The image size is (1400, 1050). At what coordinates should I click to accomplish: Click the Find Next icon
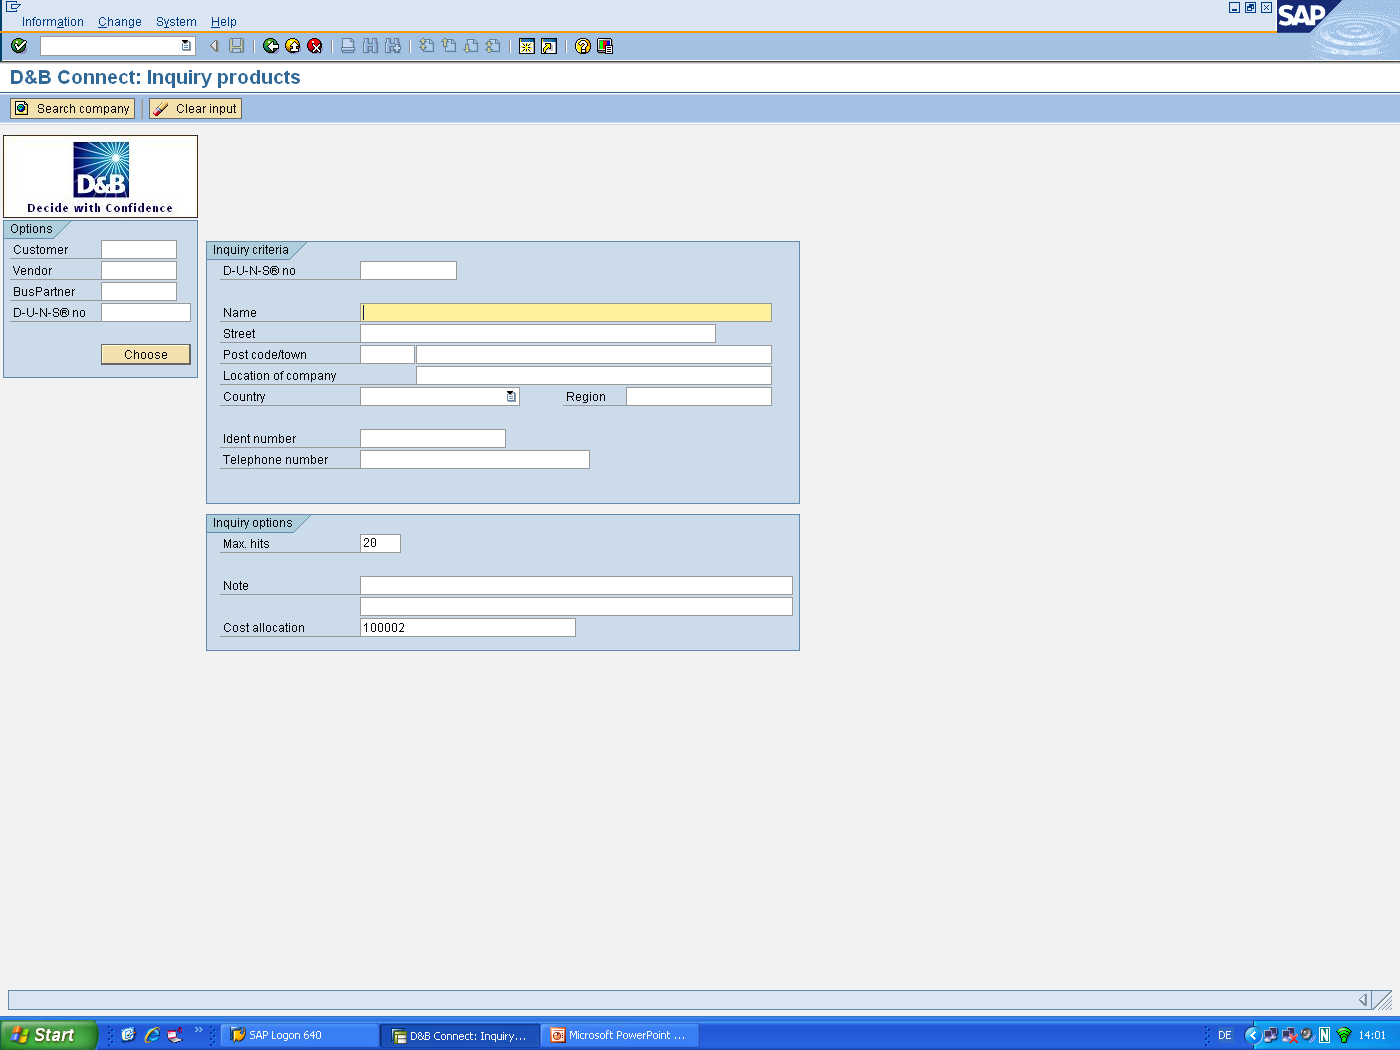pos(393,46)
